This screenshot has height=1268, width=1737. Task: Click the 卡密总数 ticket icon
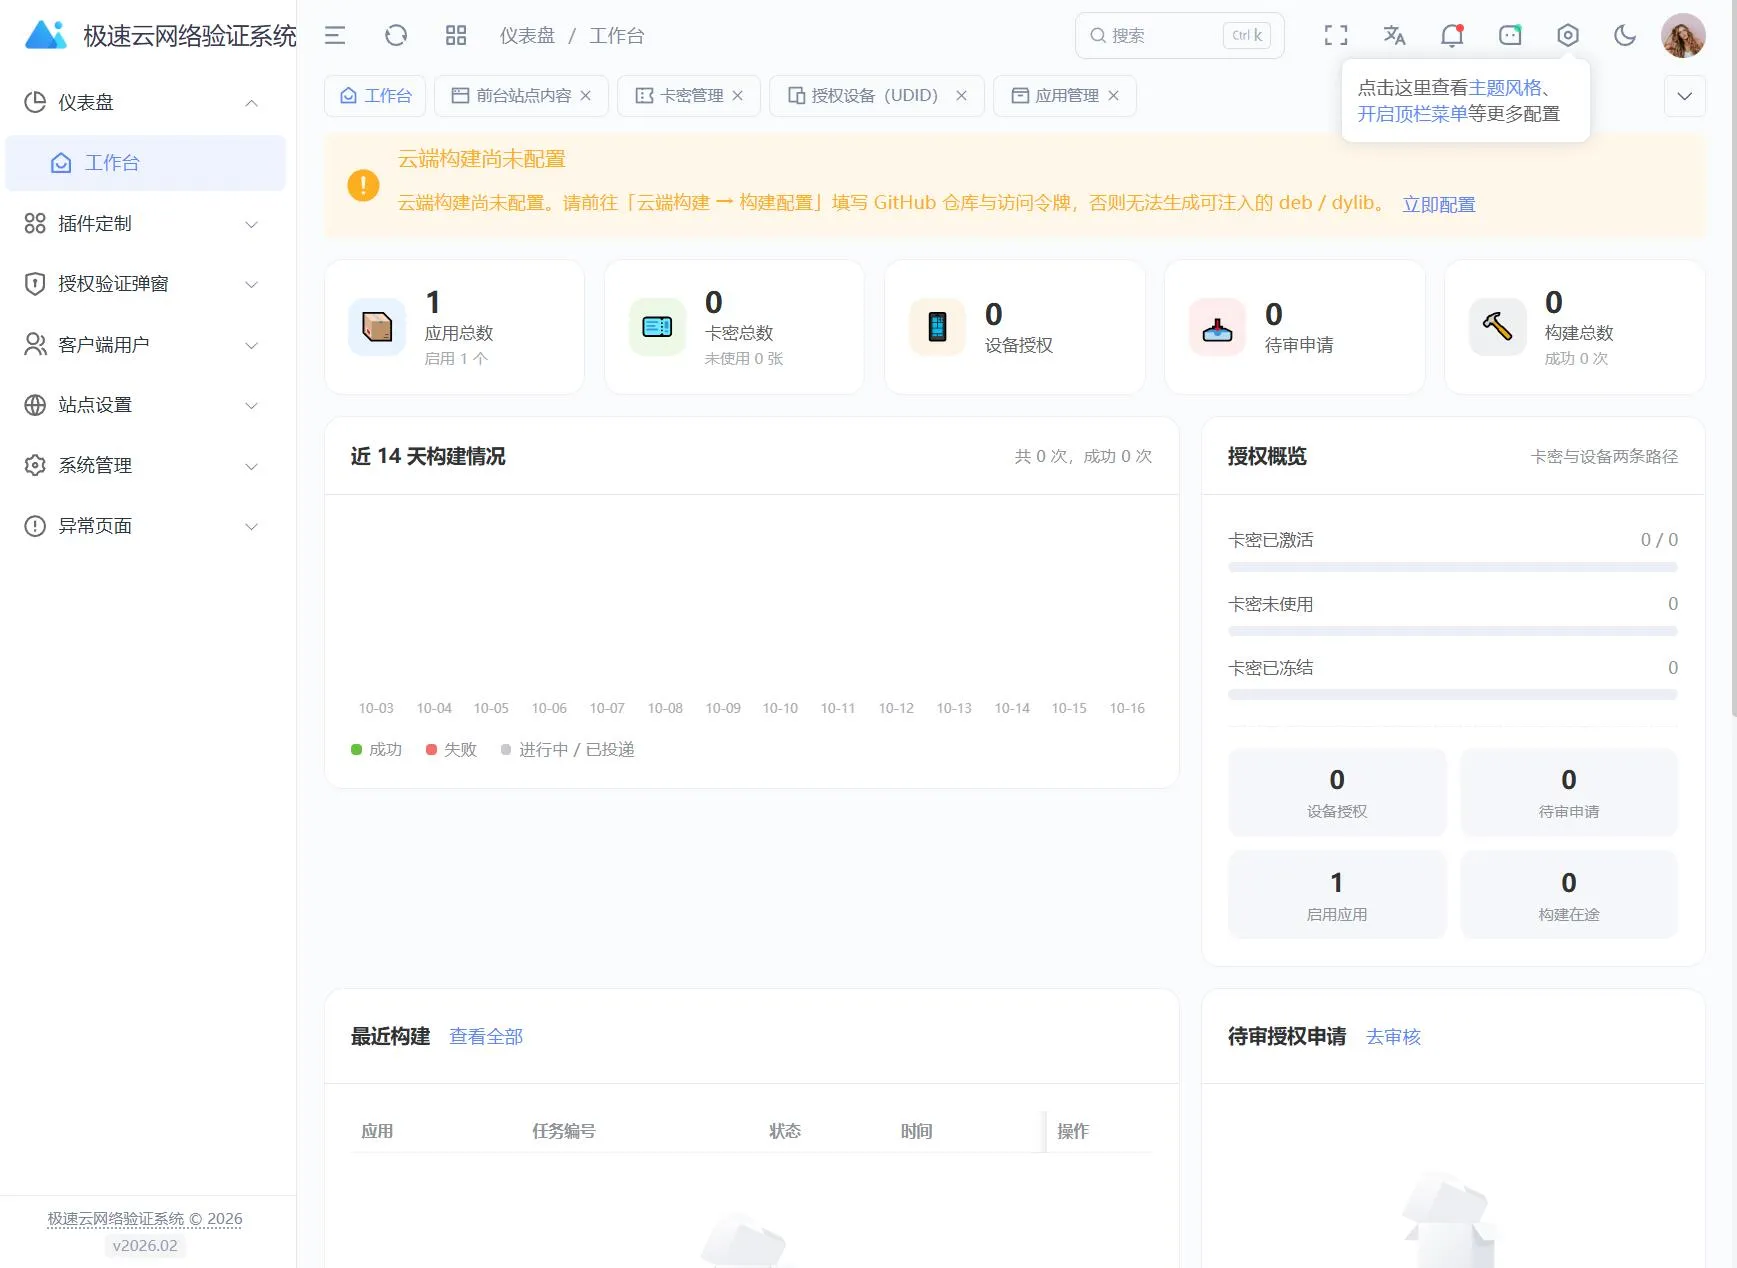pyautogui.click(x=657, y=327)
